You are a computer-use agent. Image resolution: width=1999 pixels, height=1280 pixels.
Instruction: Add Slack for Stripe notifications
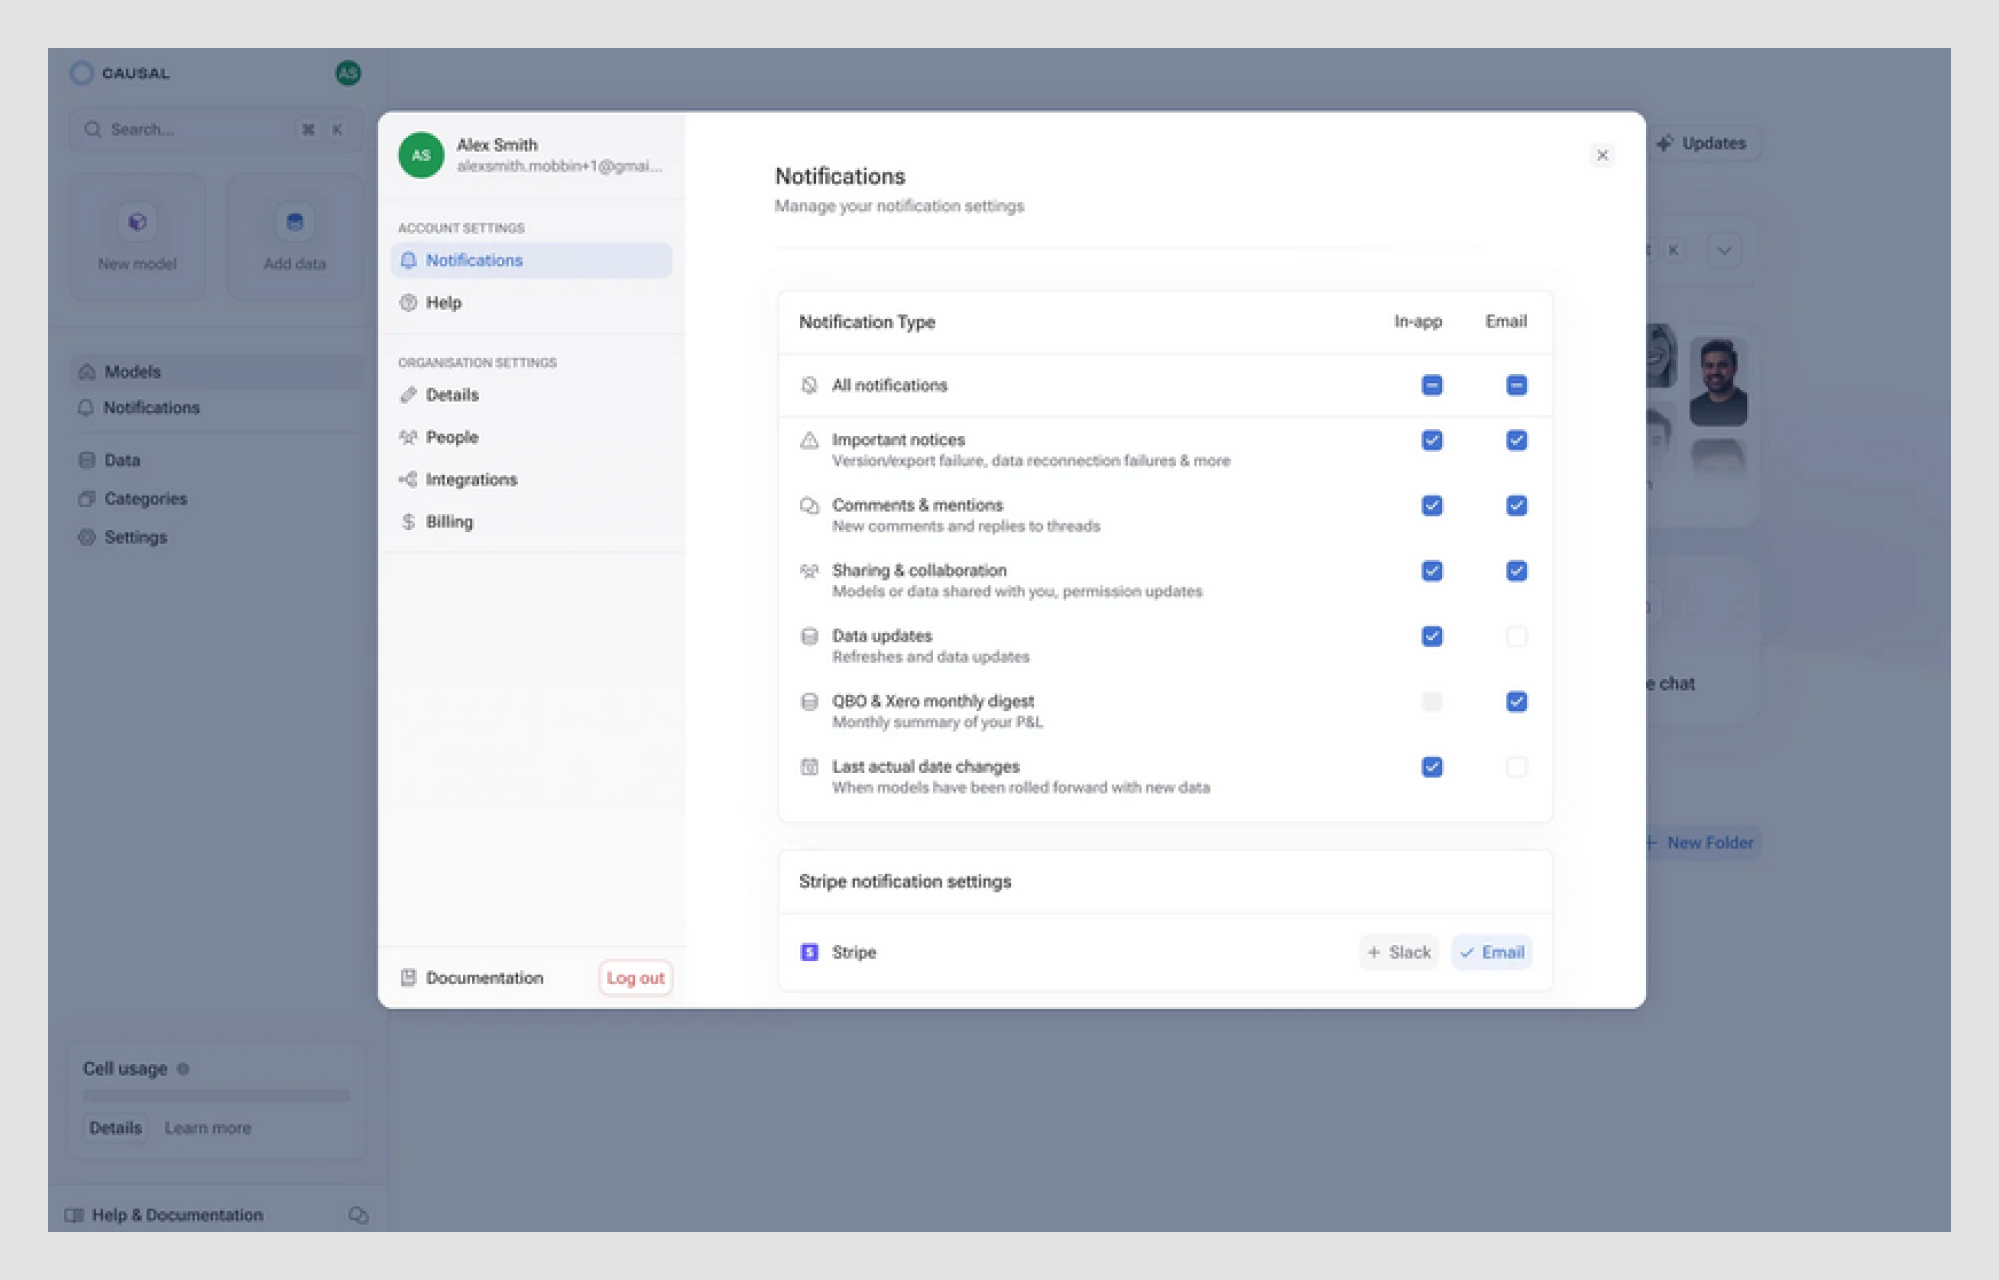[x=1399, y=952]
